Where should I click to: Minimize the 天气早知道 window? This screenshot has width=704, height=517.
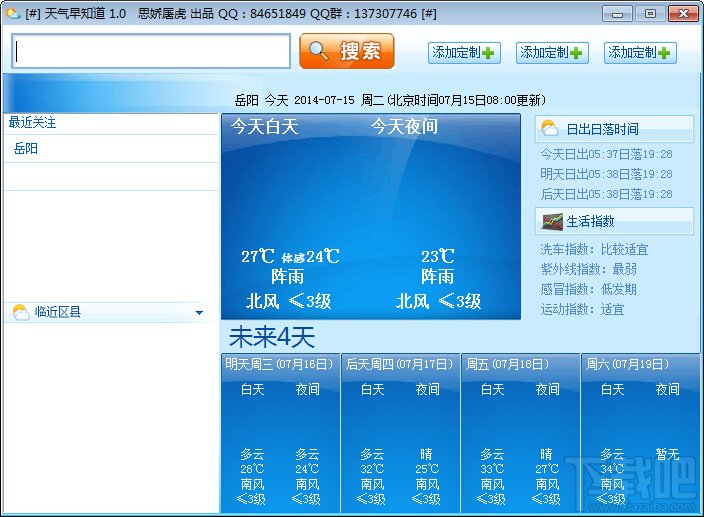tap(617, 14)
